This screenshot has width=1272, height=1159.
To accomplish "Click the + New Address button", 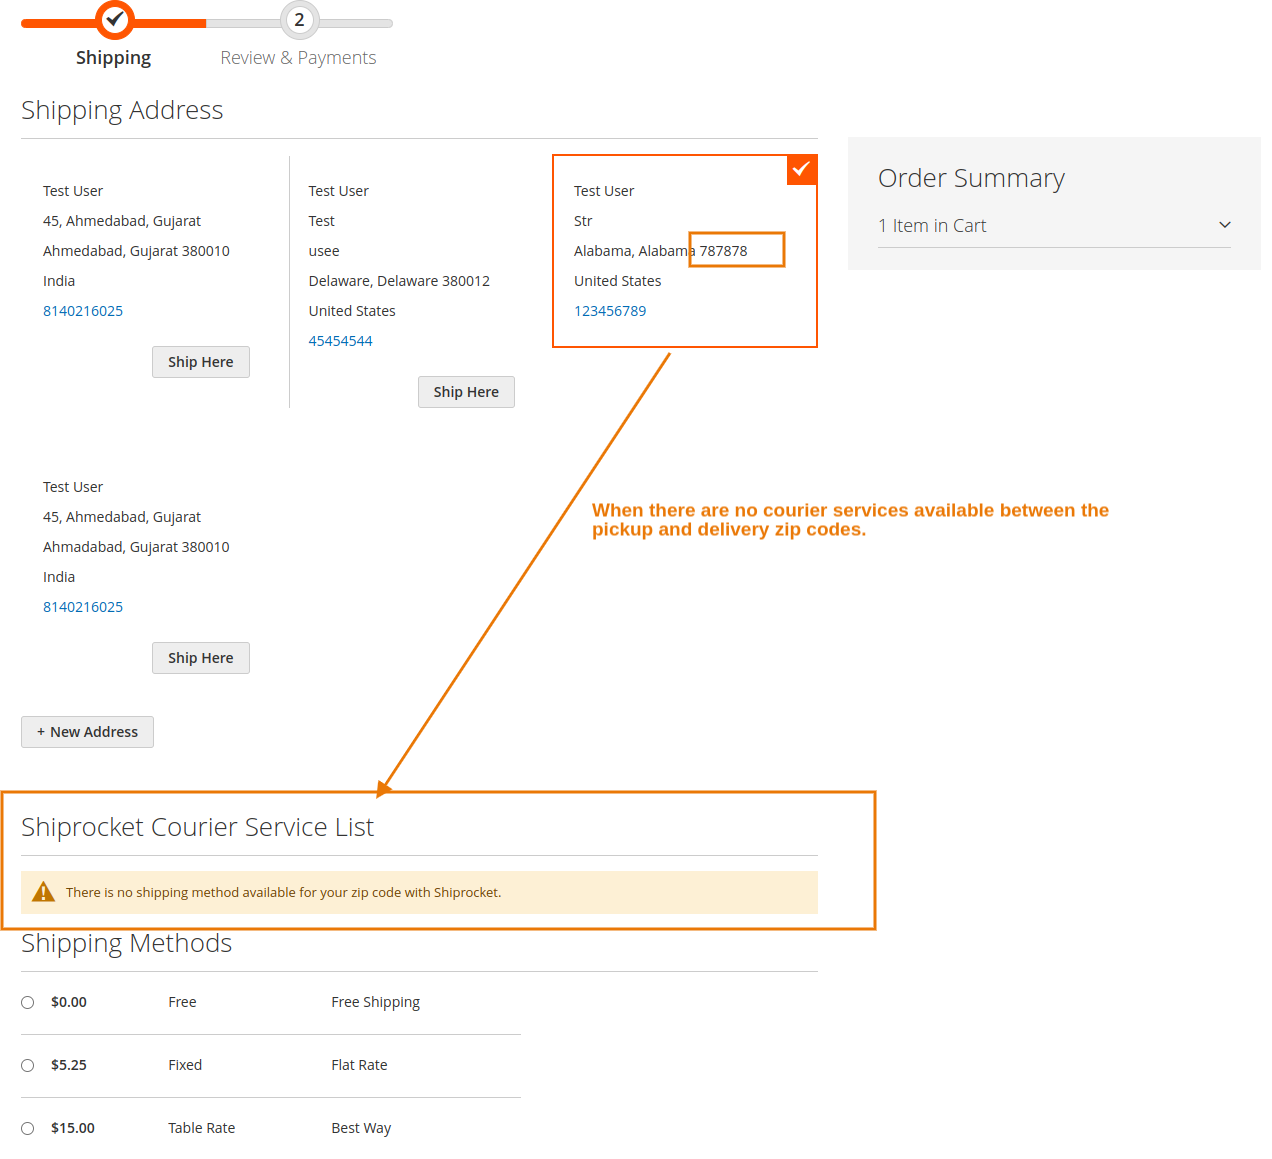I will click(87, 731).
